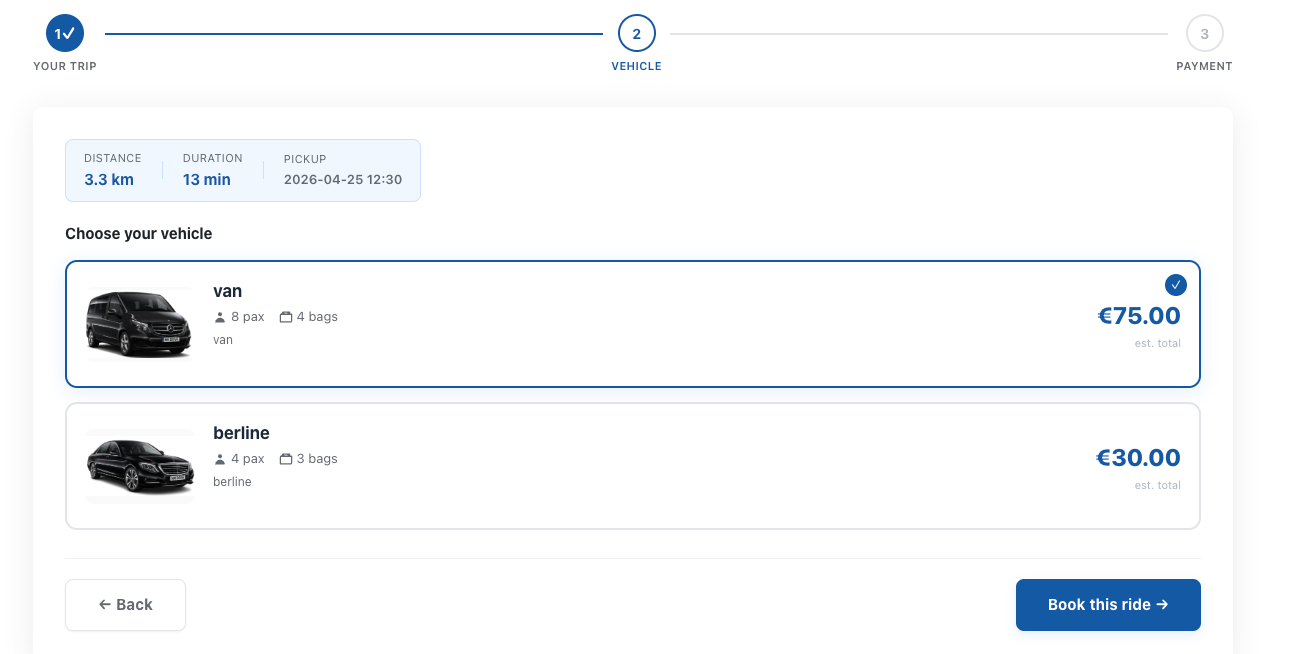The height and width of the screenshot is (654, 1293).
Task: Select step 2 Vehicle circle
Action: pyautogui.click(x=637, y=33)
